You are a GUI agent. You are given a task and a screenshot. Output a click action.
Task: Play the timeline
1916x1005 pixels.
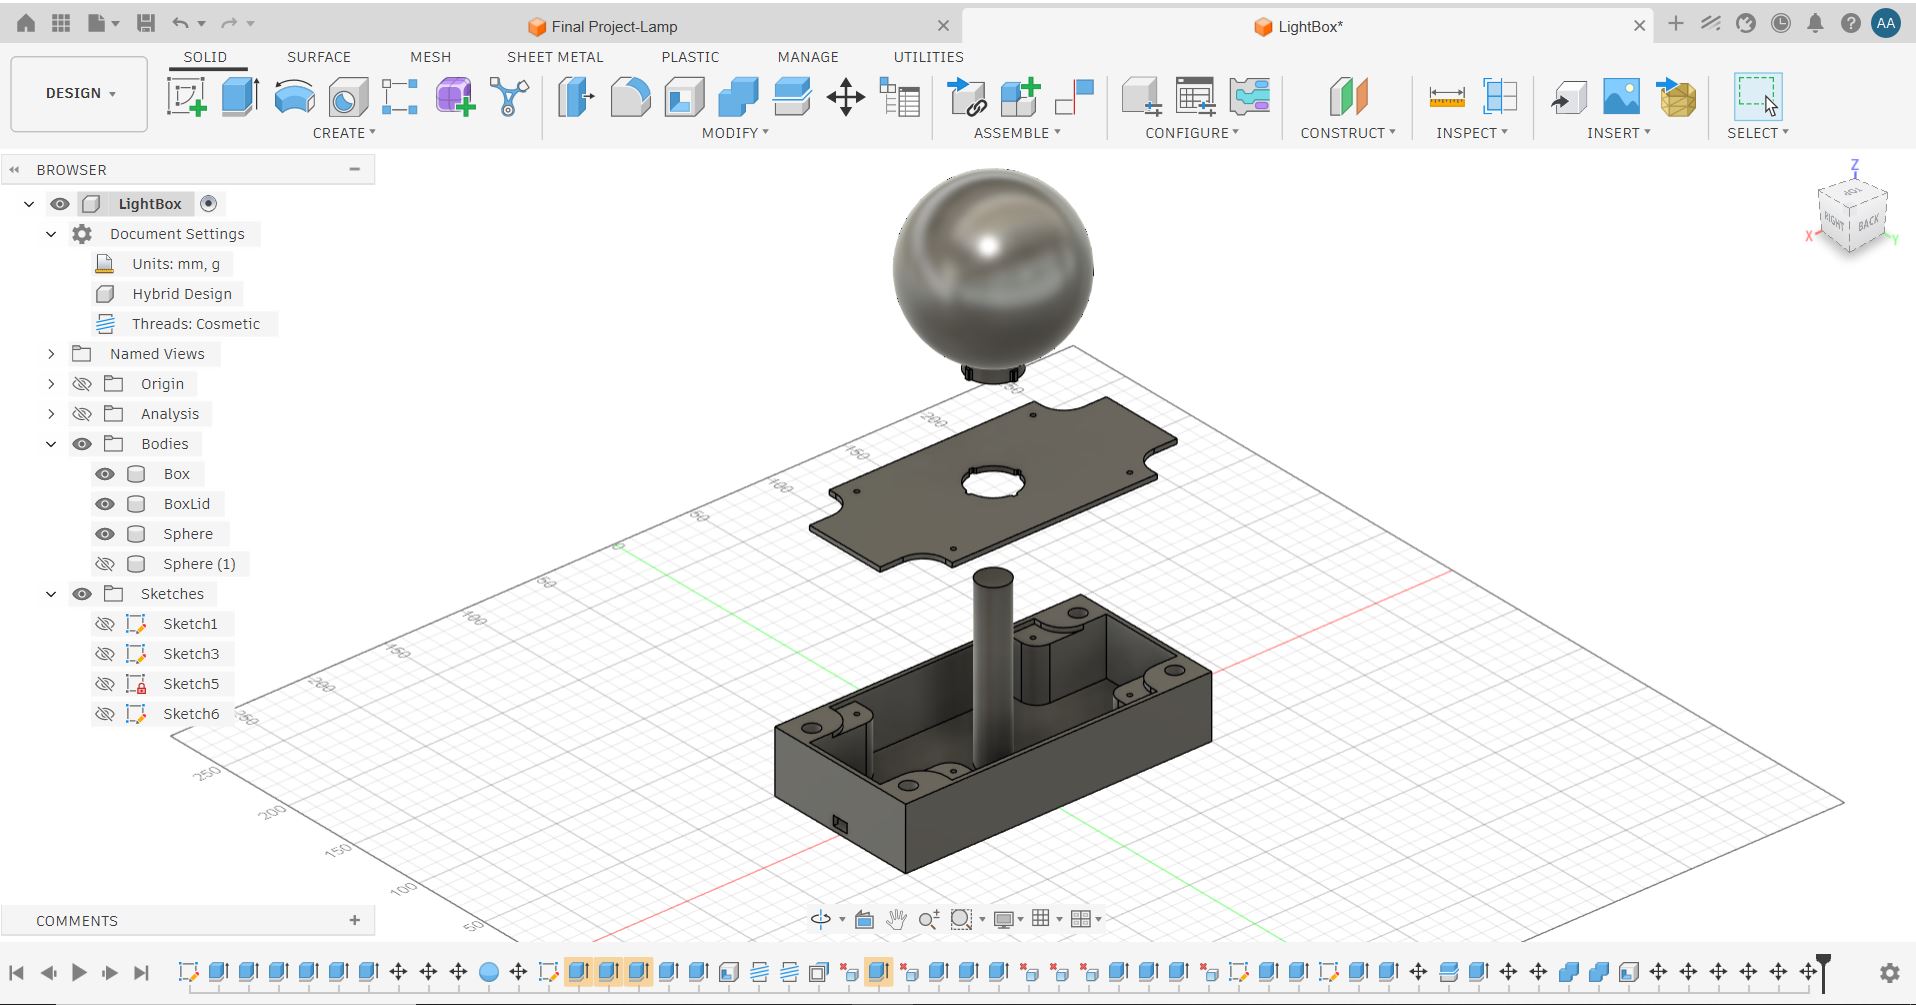coord(79,972)
